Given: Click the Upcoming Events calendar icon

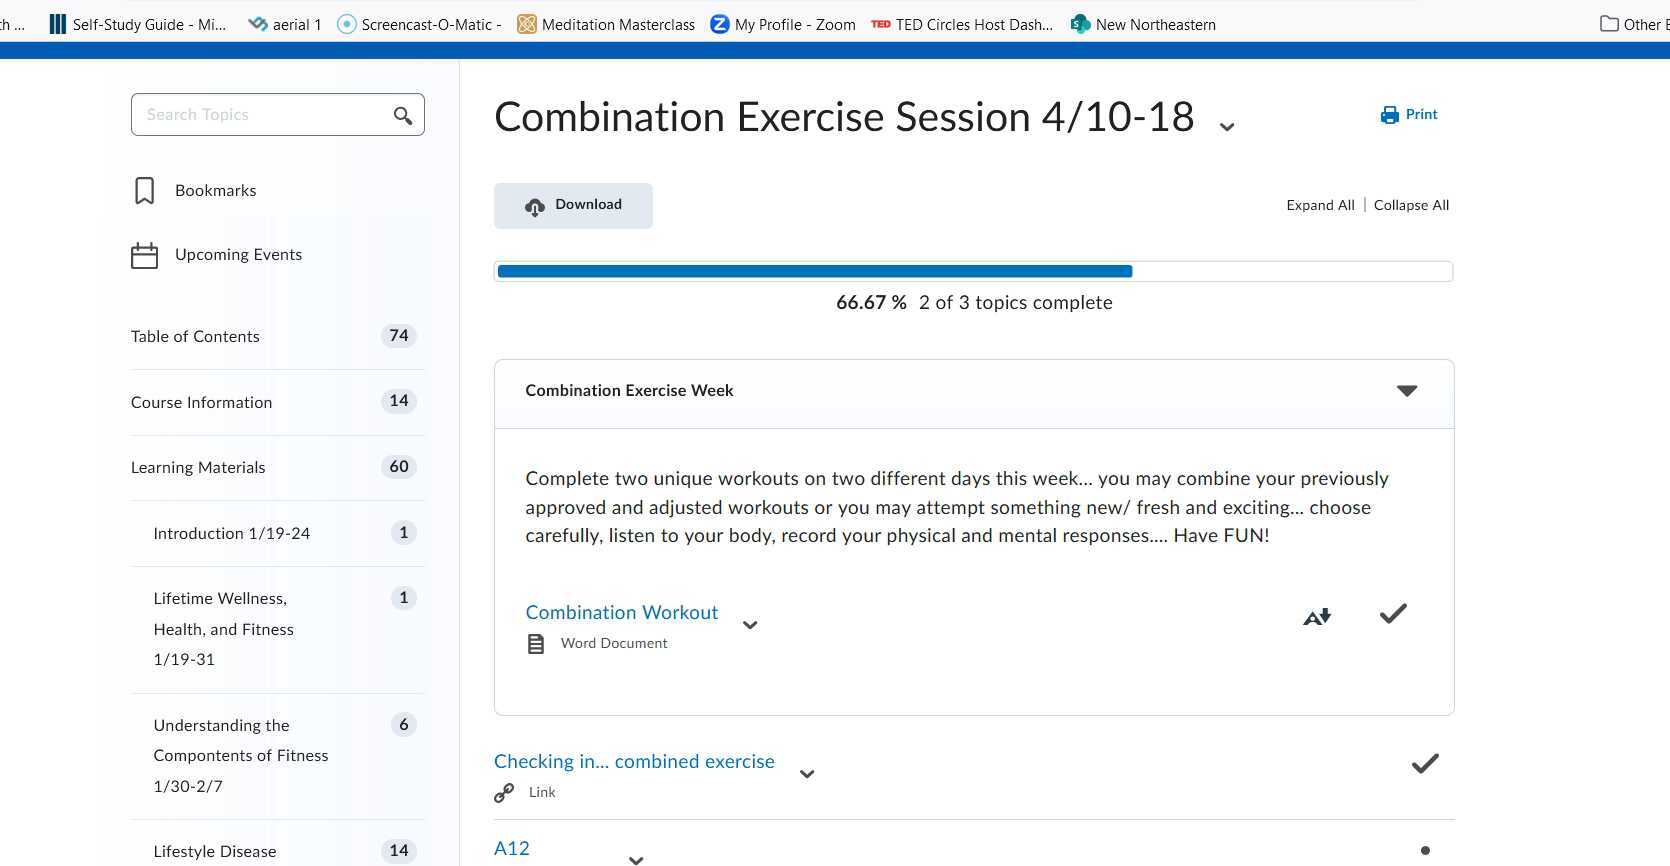Looking at the screenshot, I should click(145, 256).
